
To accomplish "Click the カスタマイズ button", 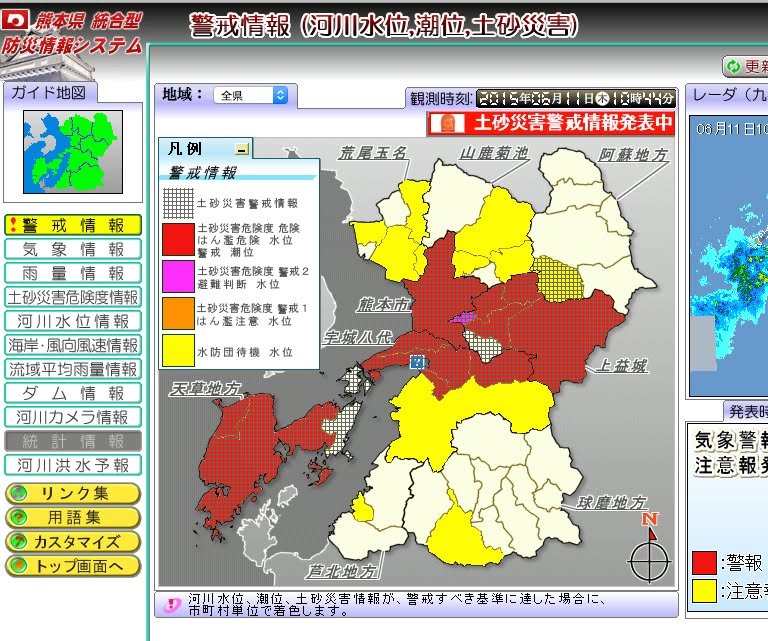I will [73, 542].
